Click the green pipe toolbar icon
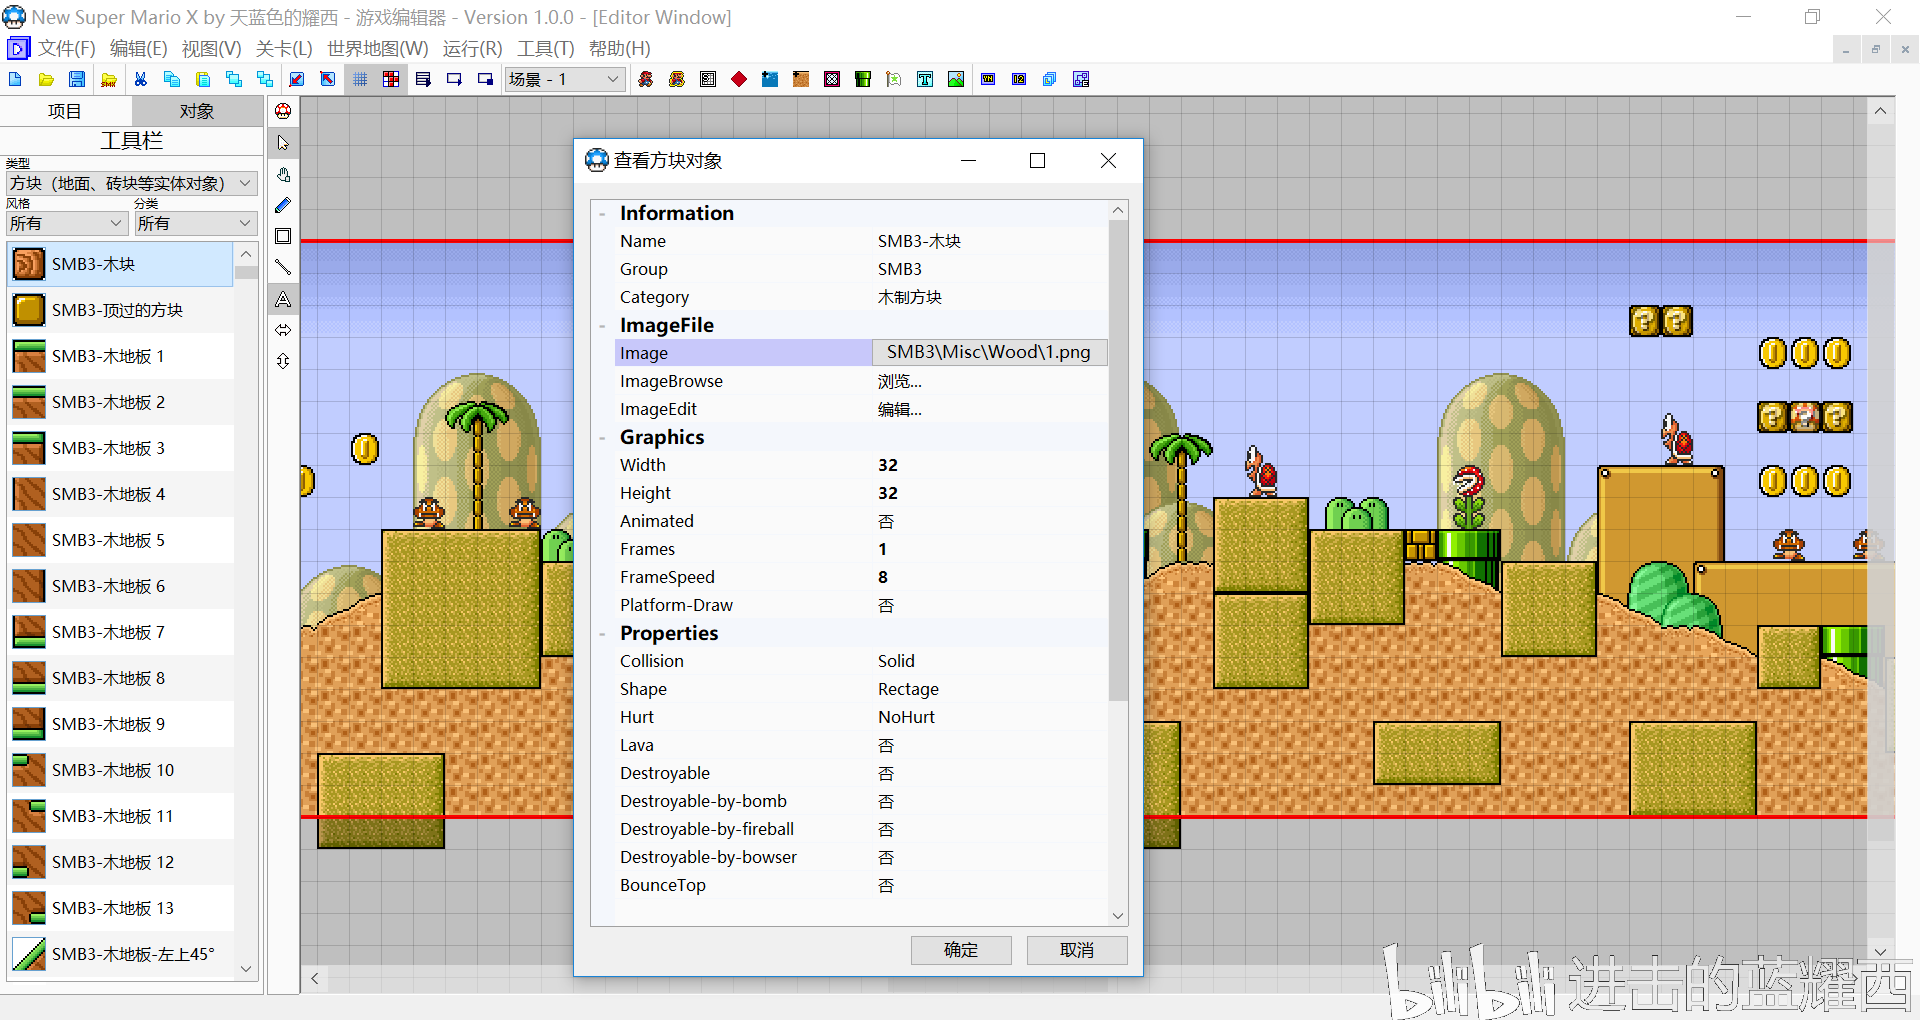The image size is (1920, 1020). tap(863, 80)
